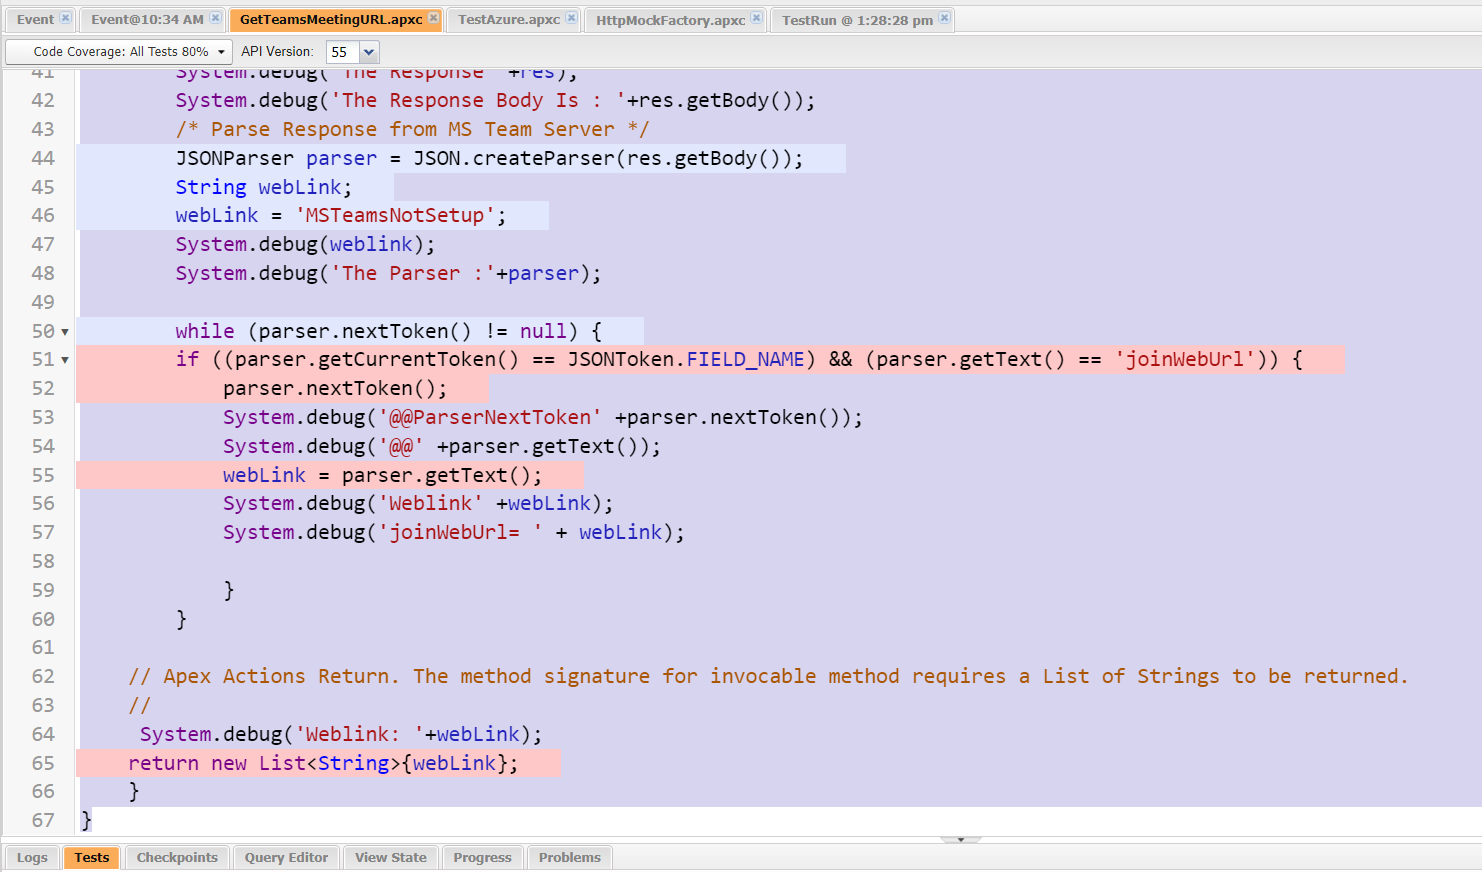The height and width of the screenshot is (872, 1482).
Task: Open the TestRun @ 1:28:28 pm tab
Action: pyautogui.click(x=857, y=20)
